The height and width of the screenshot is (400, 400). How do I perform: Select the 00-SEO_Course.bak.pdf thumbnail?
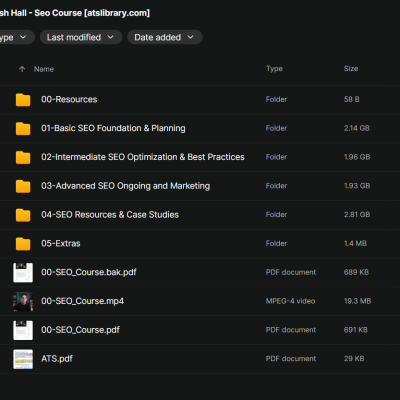[x=23, y=272]
